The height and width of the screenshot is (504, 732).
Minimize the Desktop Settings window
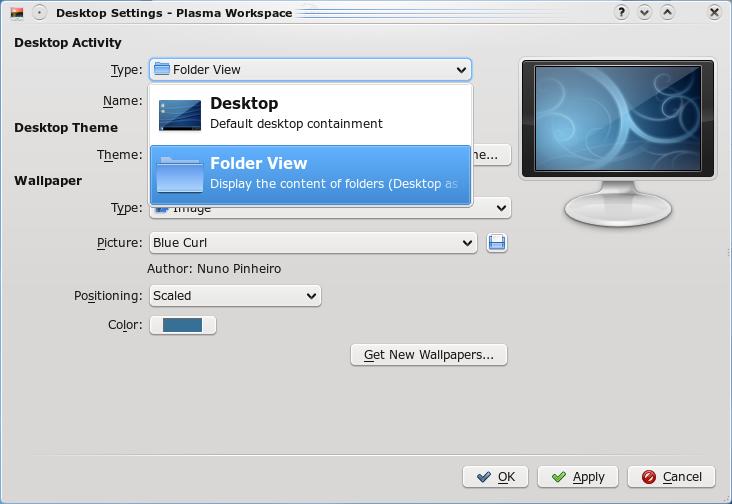[x=645, y=13]
